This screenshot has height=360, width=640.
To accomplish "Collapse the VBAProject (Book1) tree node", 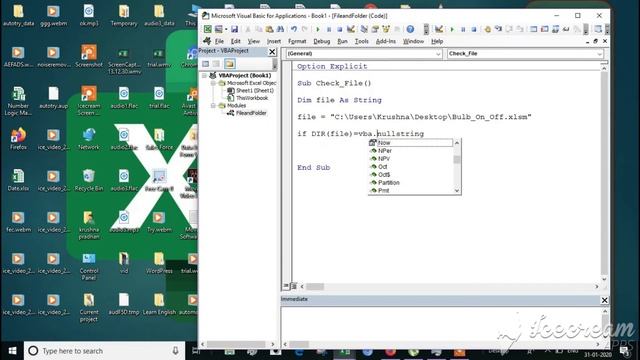I will point(204,76).
